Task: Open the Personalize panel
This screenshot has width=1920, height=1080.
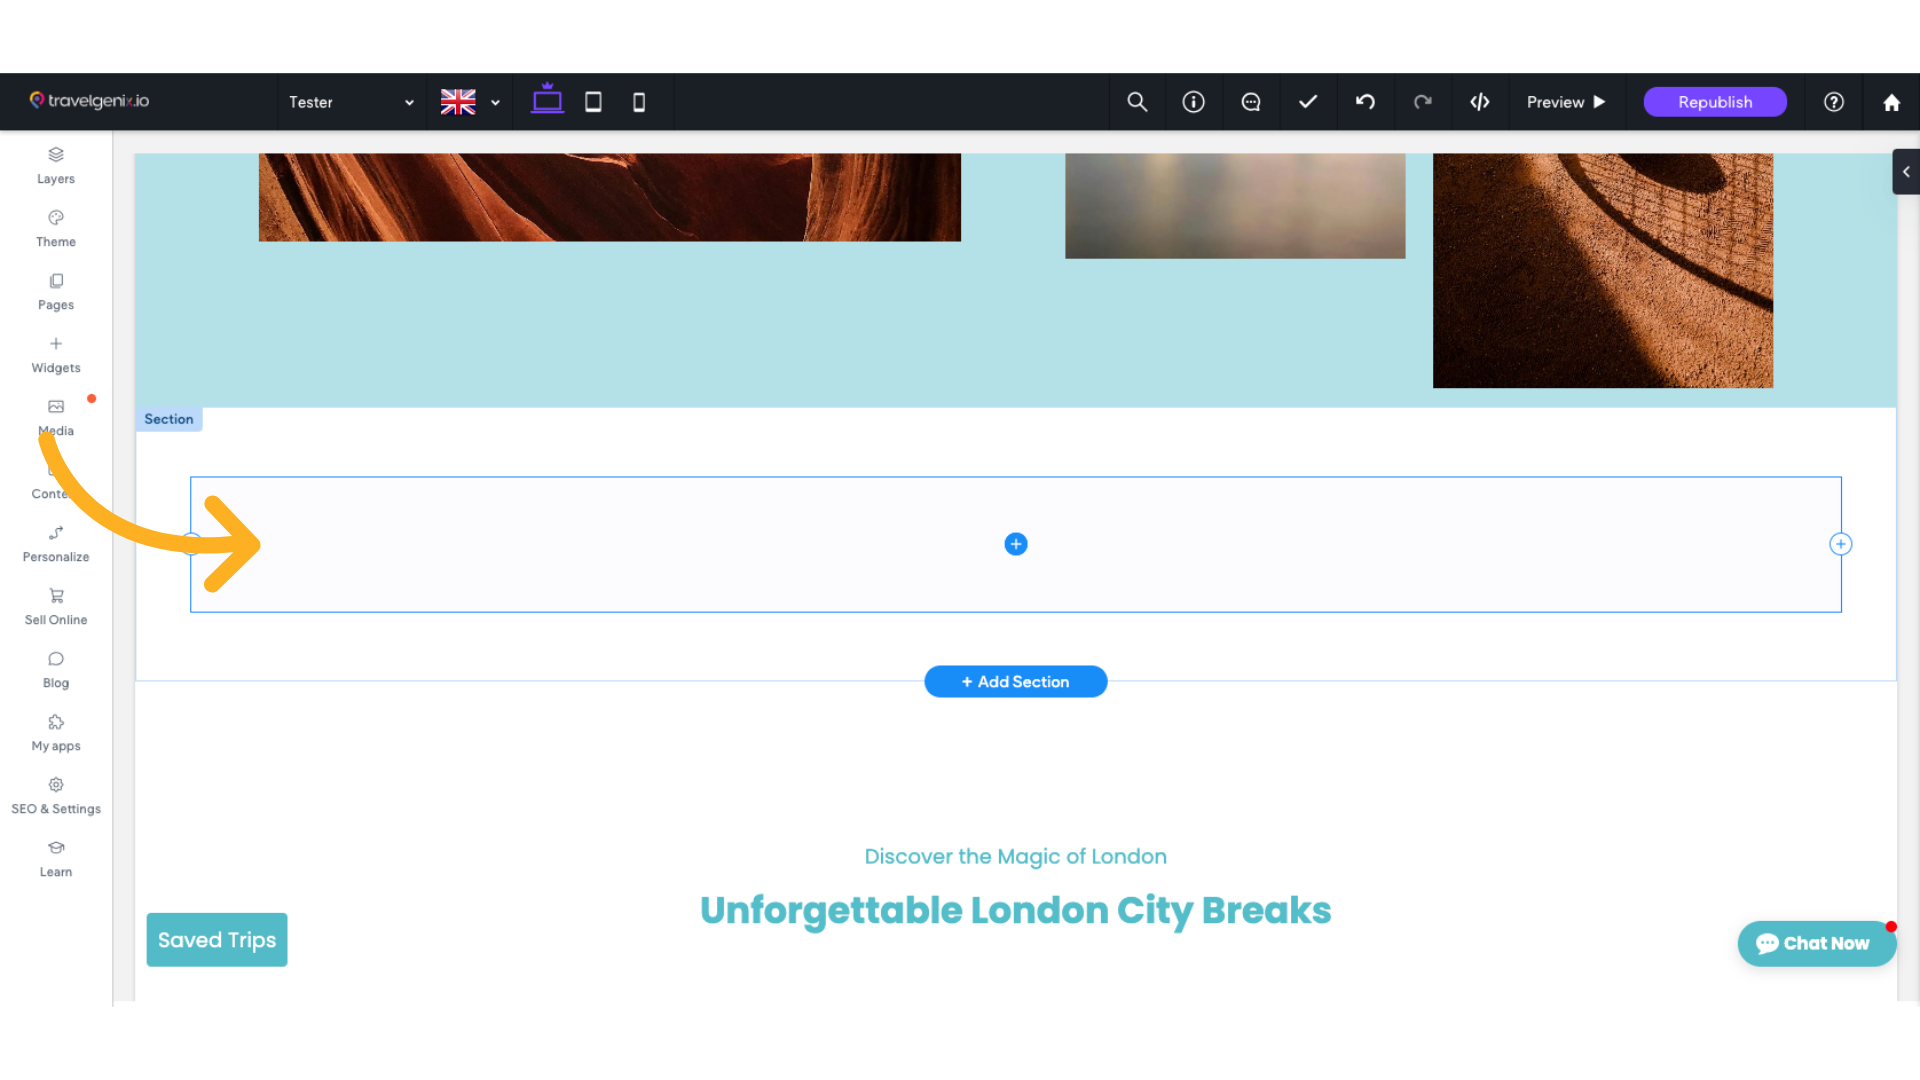Action: coord(55,543)
